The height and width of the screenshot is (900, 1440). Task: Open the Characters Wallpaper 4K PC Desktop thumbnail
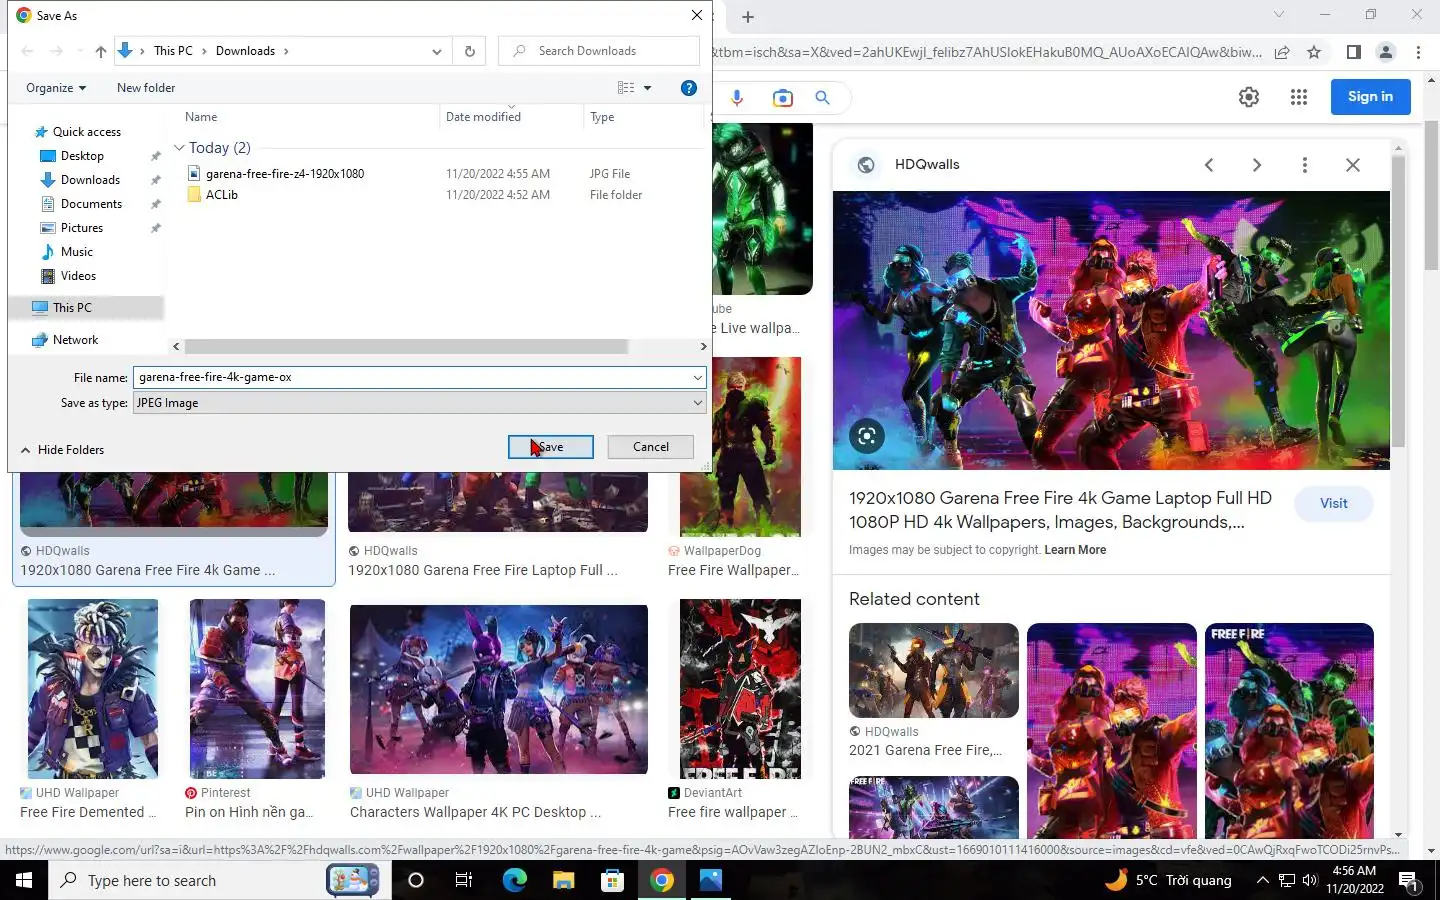[x=499, y=689]
